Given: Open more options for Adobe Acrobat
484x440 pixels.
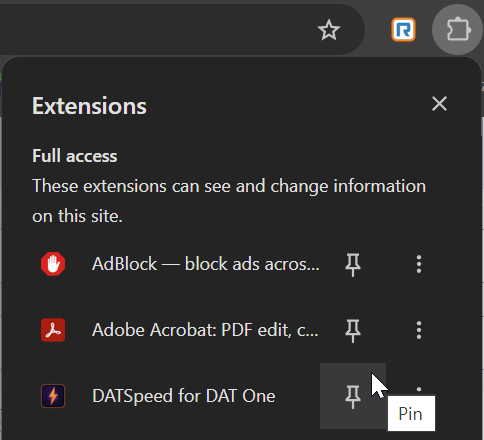Looking at the screenshot, I should (419, 330).
